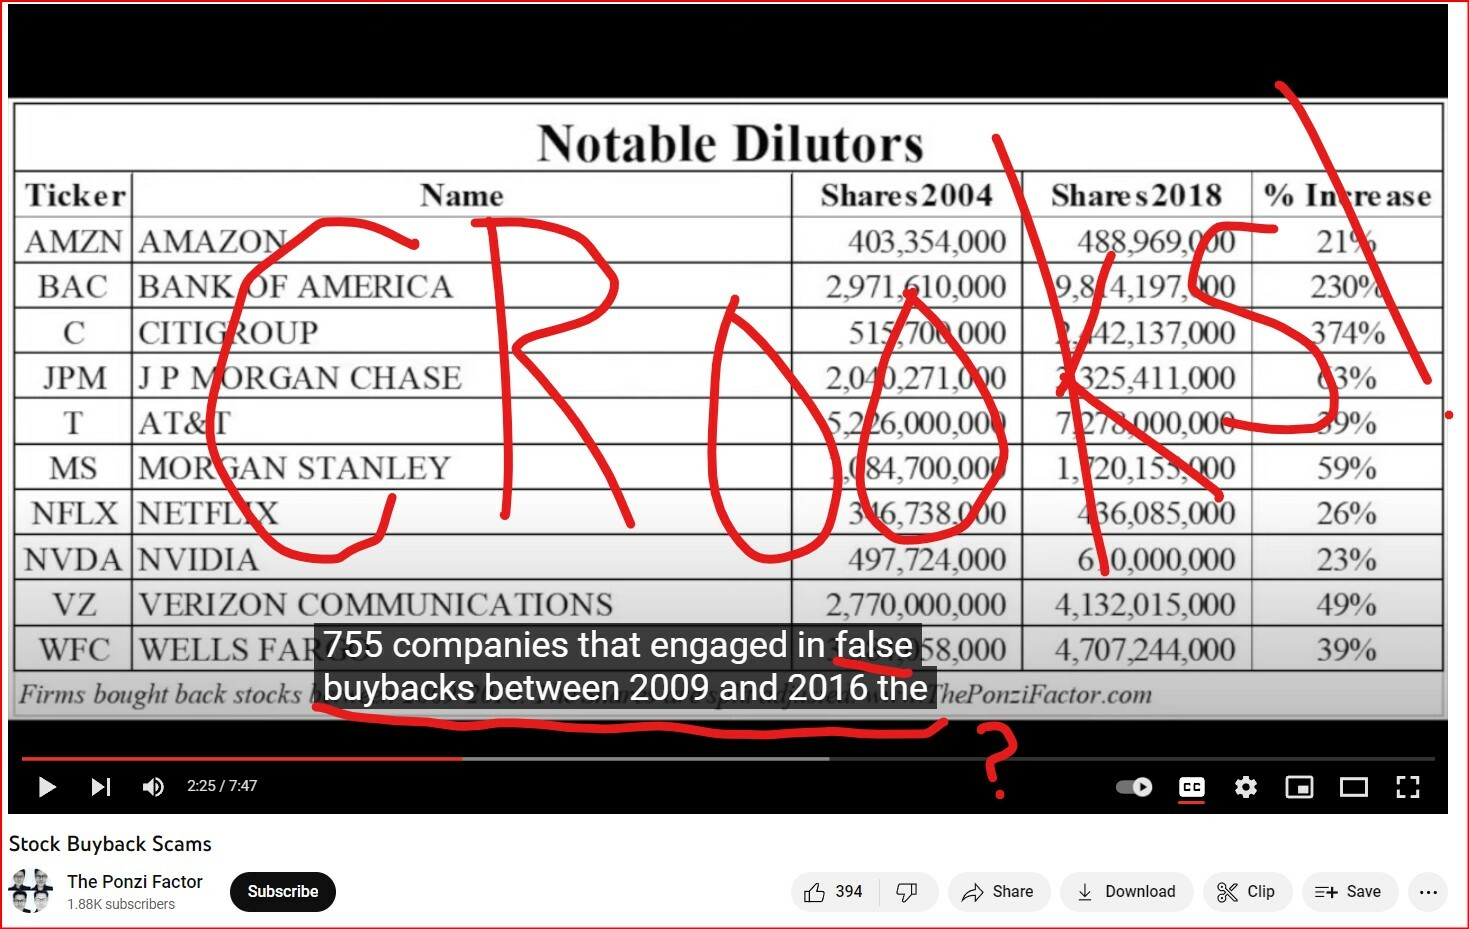Open The Ponzi Factor channel name link

(135, 881)
